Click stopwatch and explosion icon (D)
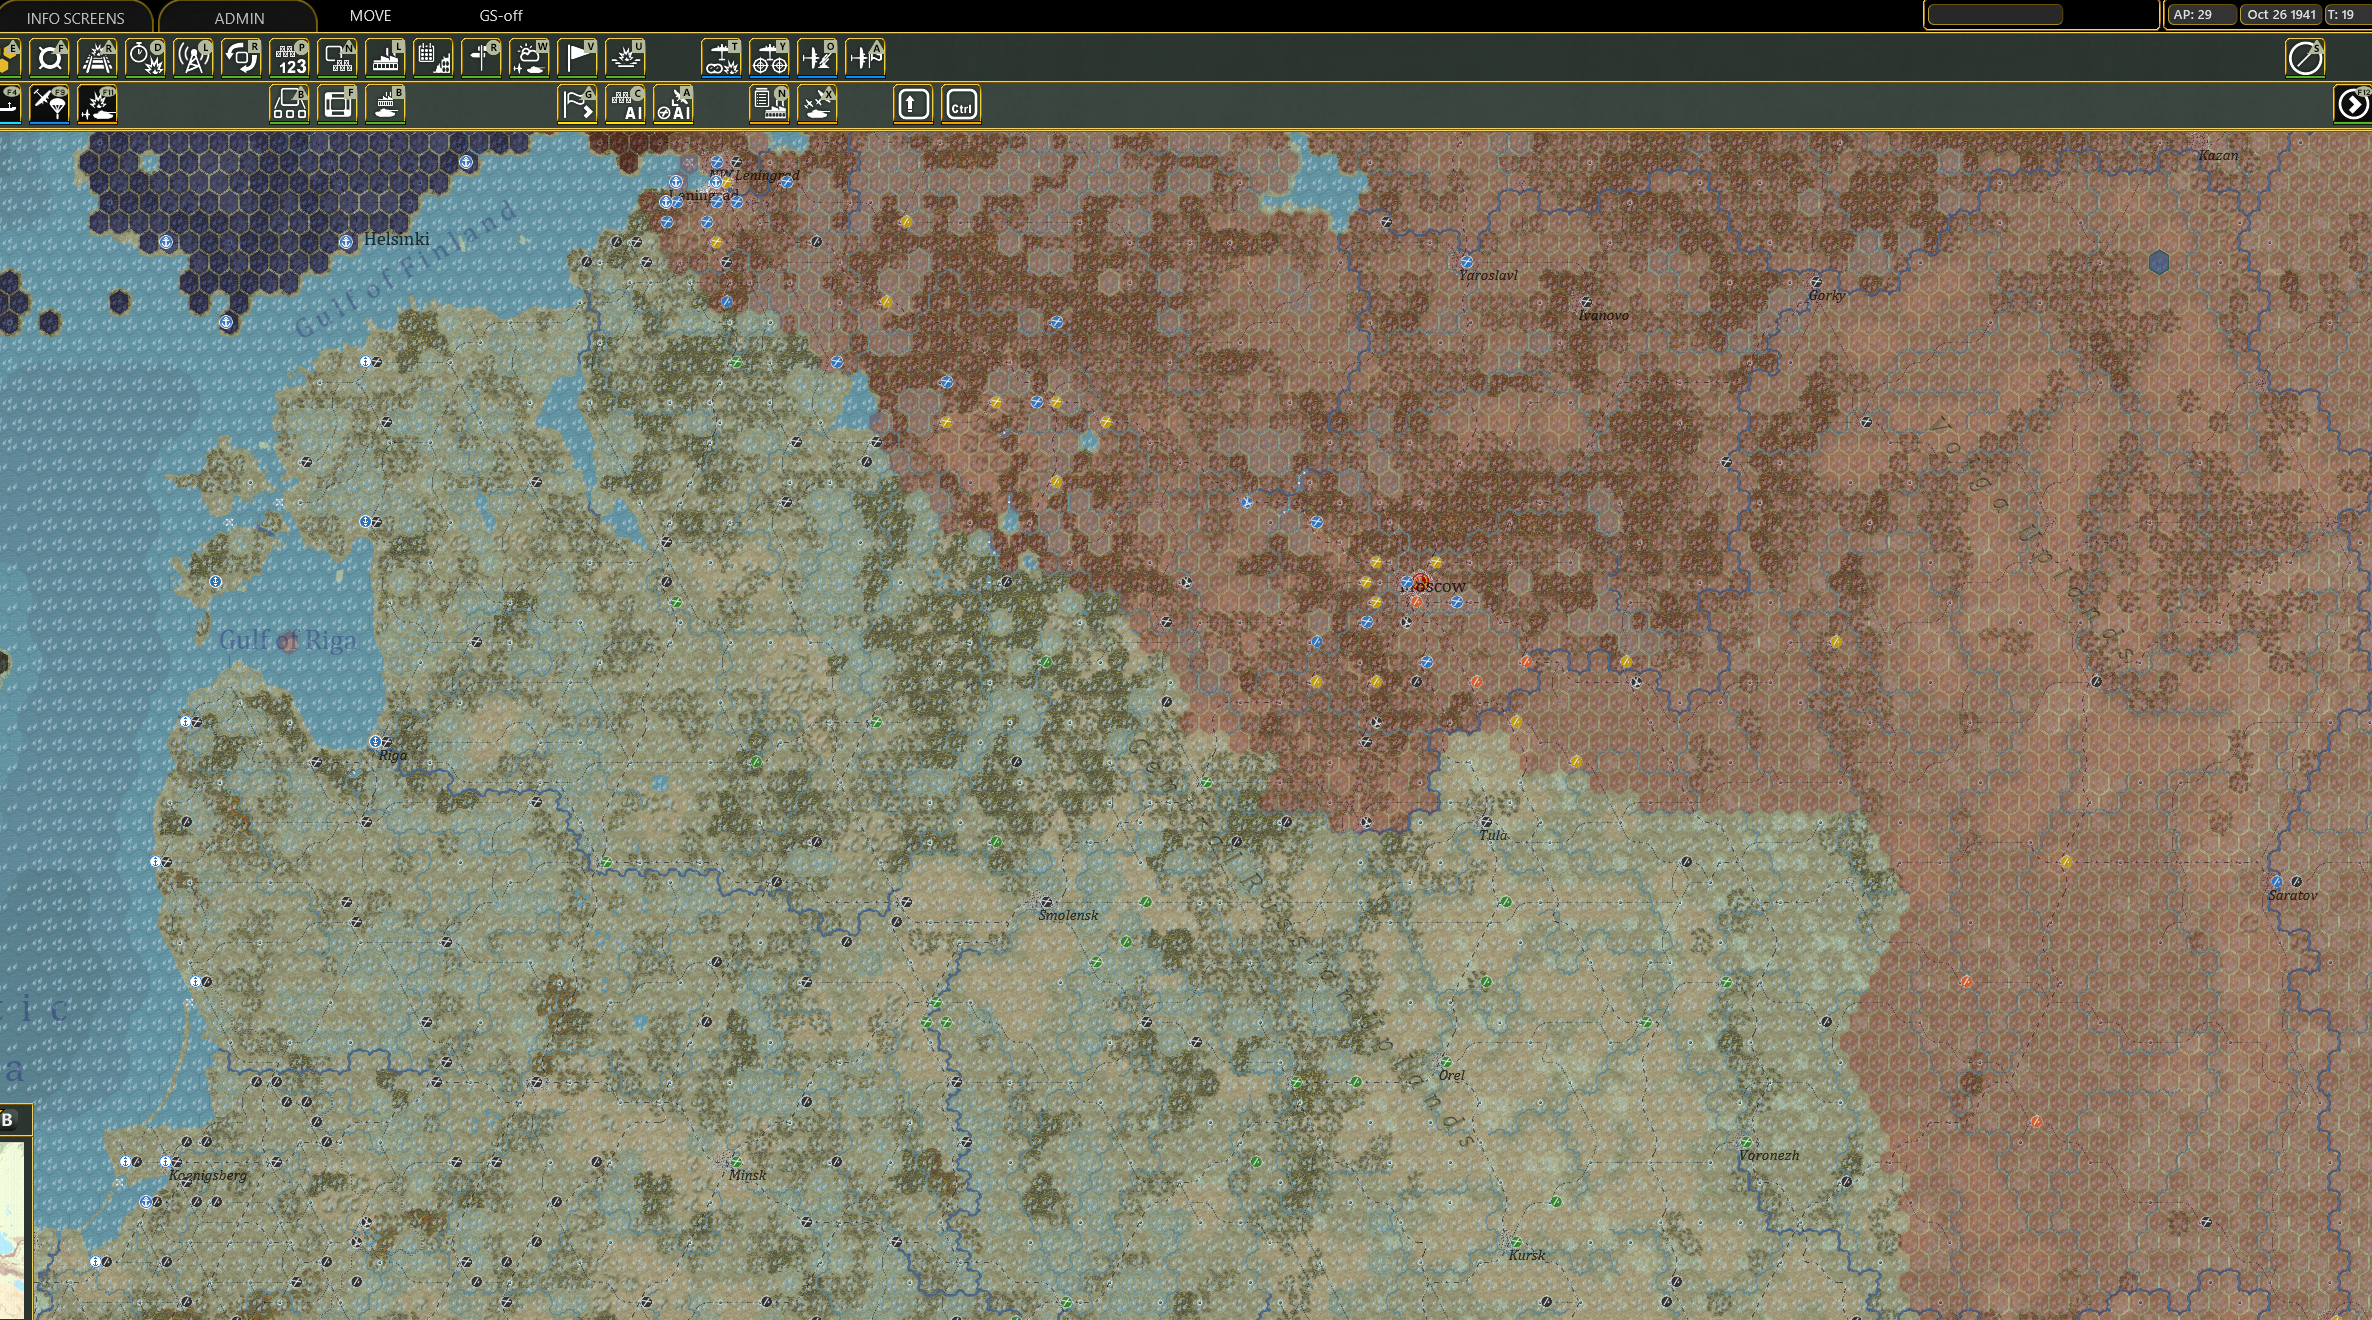The height and width of the screenshot is (1320, 2372). (x=145, y=58)
